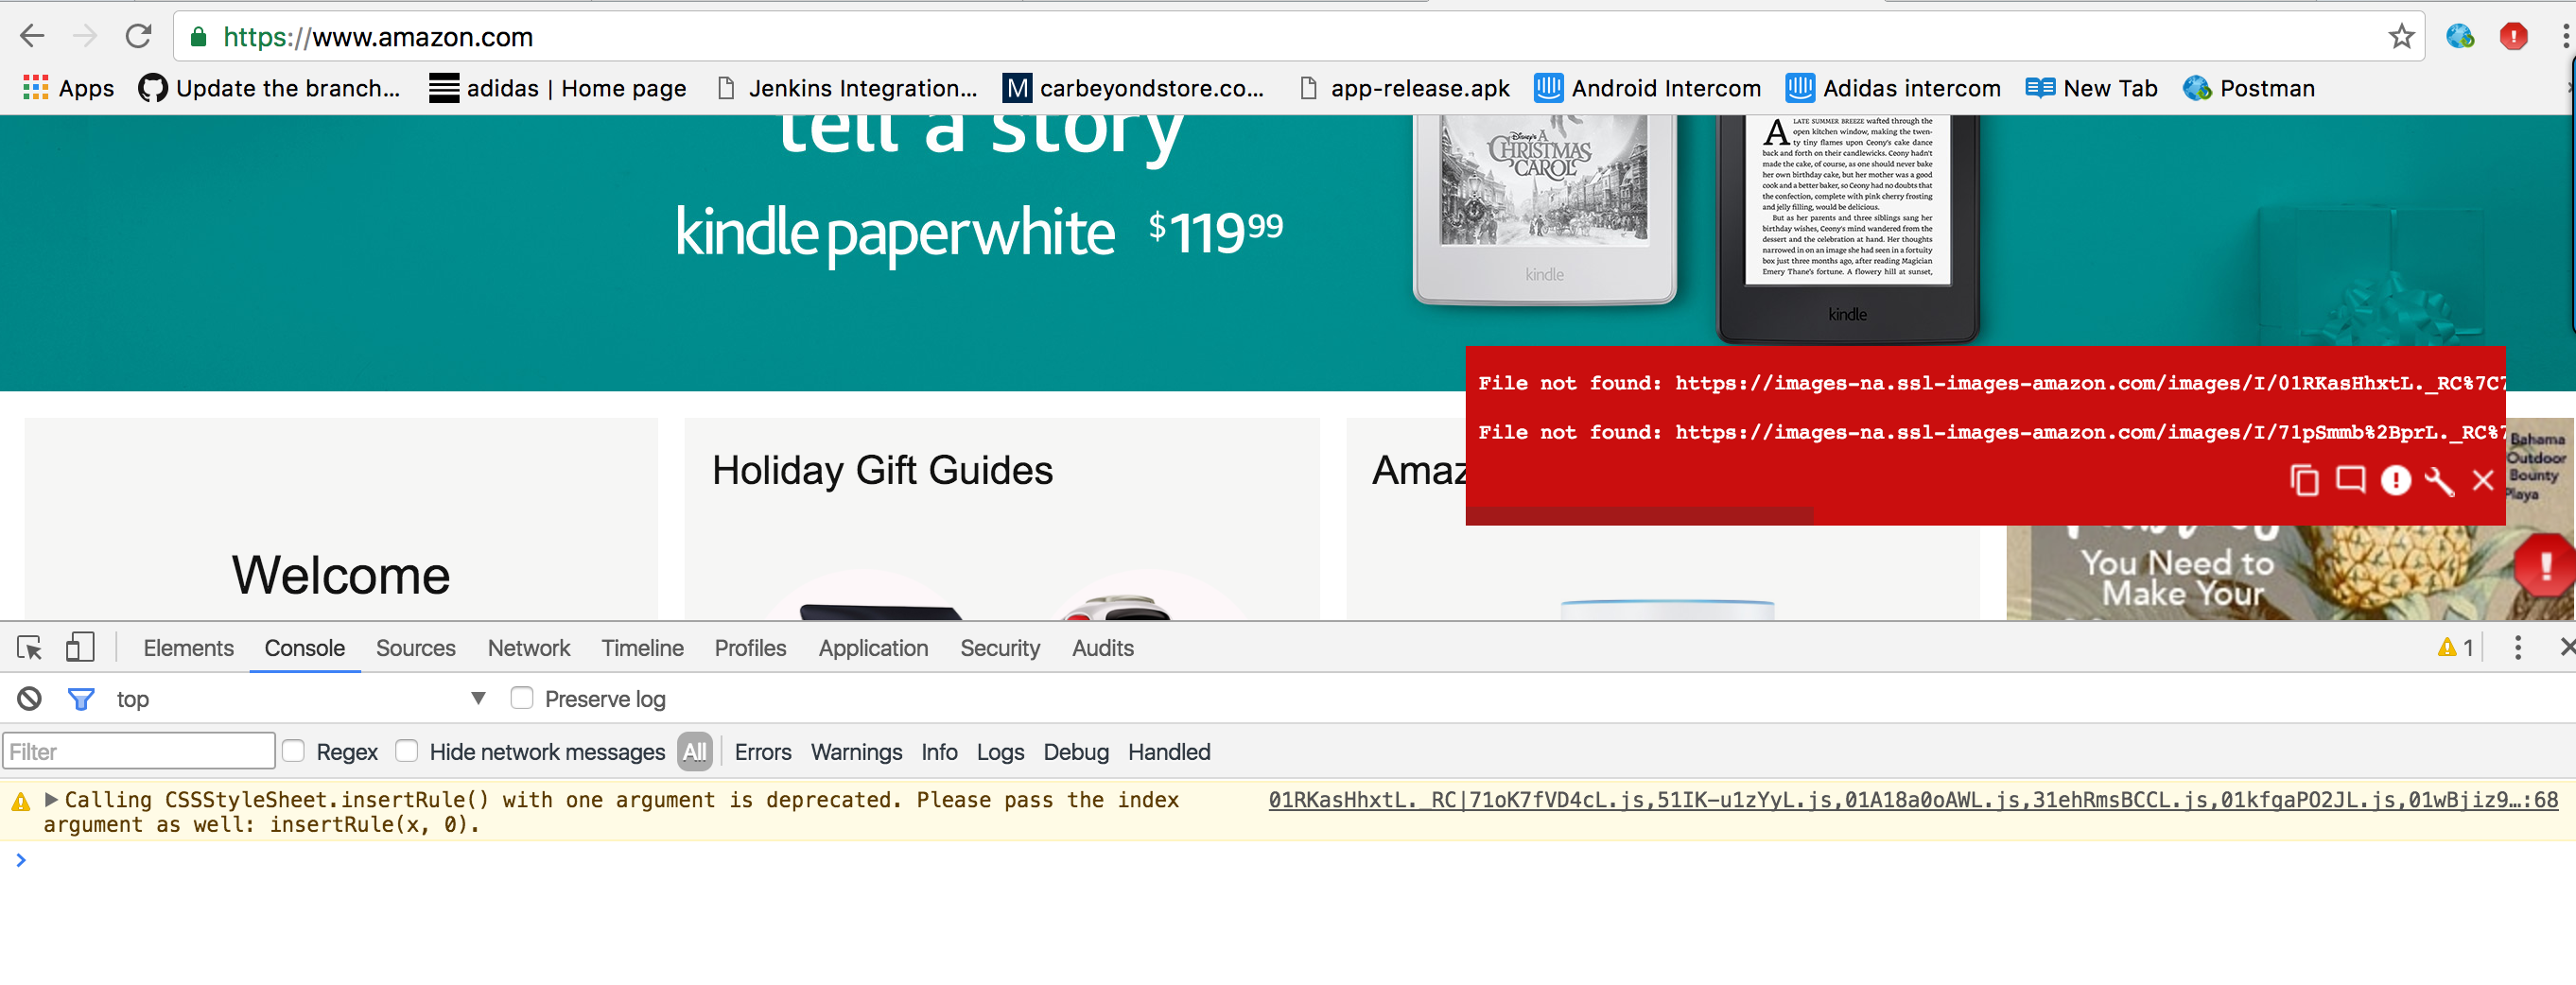The image size is (2576, 985).
Task: Select the All log level filter
Action: coord(694,751)
